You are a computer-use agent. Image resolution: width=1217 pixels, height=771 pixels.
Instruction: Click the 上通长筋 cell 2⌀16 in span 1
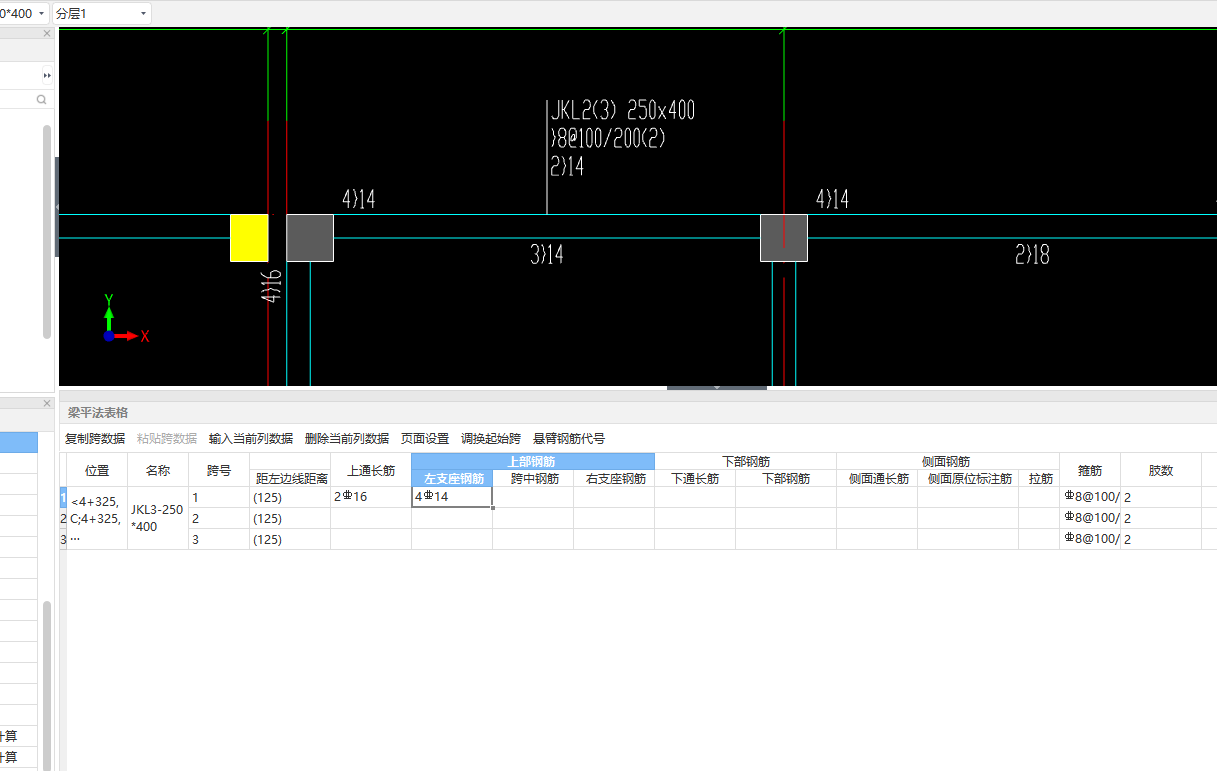coord(371,497)
